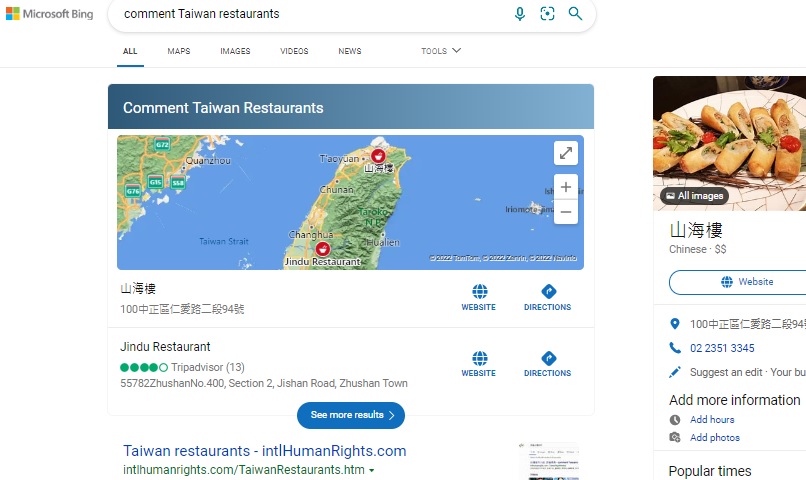The height and width of the screenshot is (480, 806).
Task: Expand the intlhumanrights.com URL dropdown arrow
Action: [372, 470]
